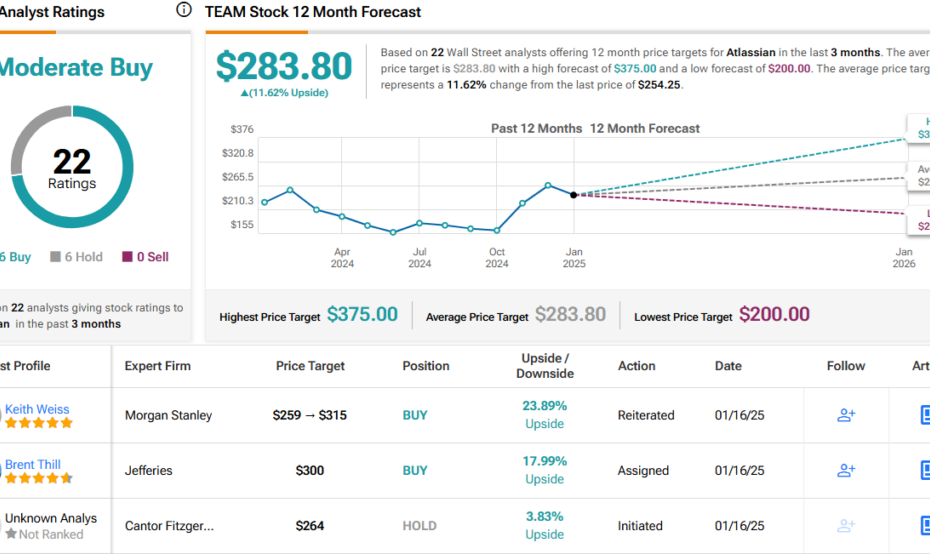
Task: Click the Oct 2024 axis label
Action: coord(496,257)
